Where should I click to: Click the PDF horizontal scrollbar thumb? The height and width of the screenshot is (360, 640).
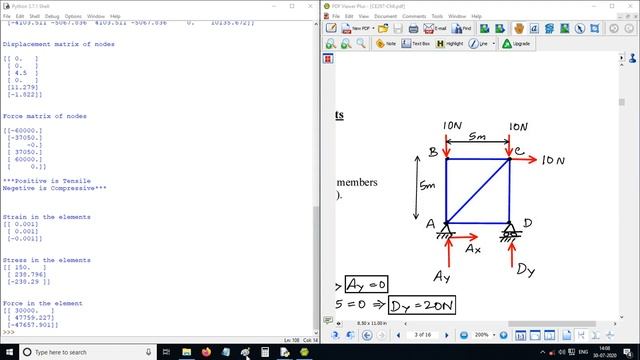click(552, 324)
